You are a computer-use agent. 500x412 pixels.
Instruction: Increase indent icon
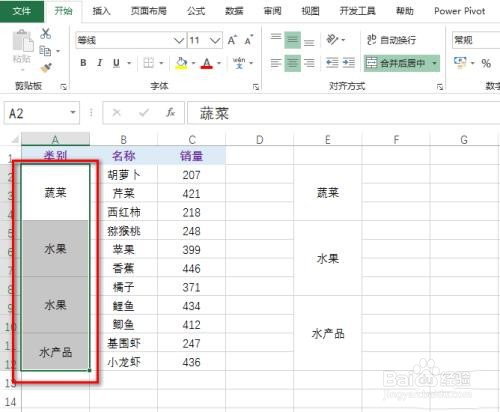tap(349, 63)
